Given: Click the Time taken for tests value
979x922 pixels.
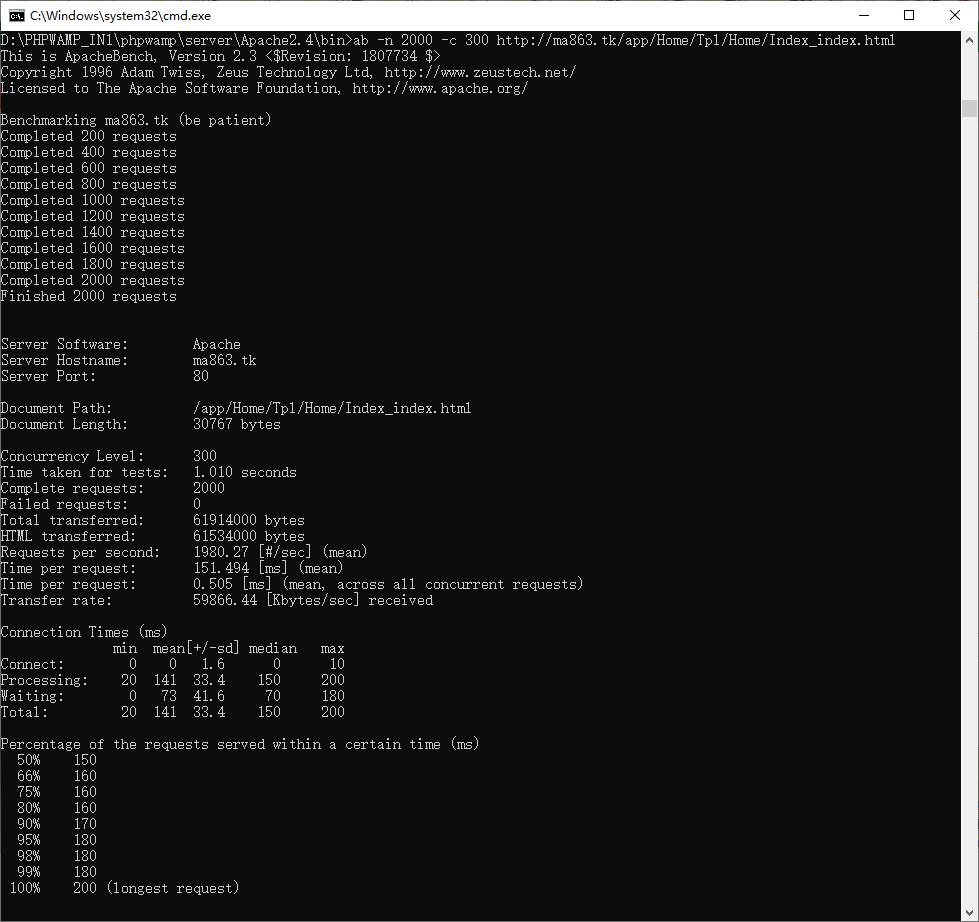Looking at the screenshot, I should pyautogui.click(x=244, y=472).
